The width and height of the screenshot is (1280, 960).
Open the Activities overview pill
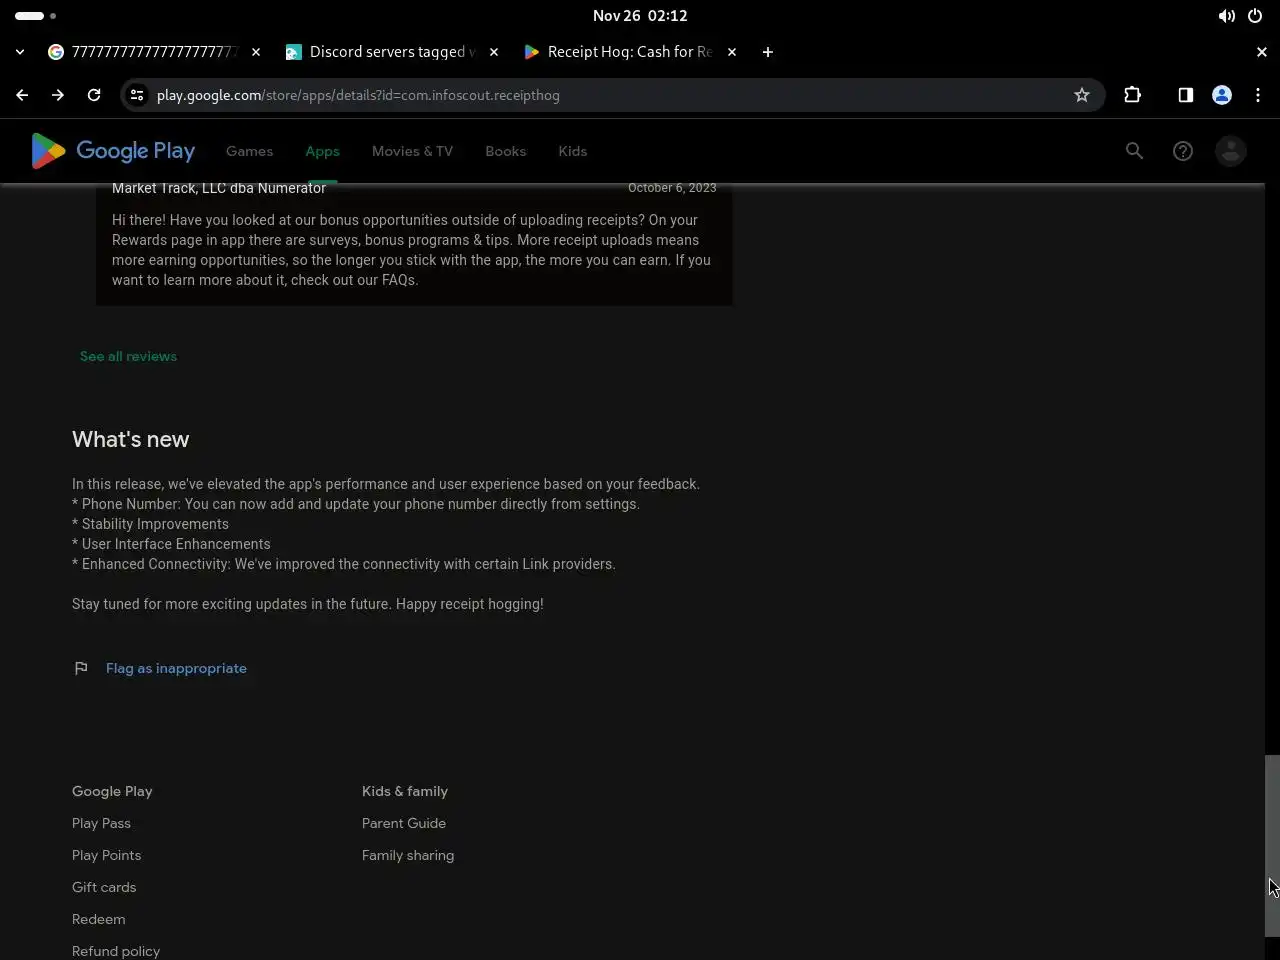[36, 16]
